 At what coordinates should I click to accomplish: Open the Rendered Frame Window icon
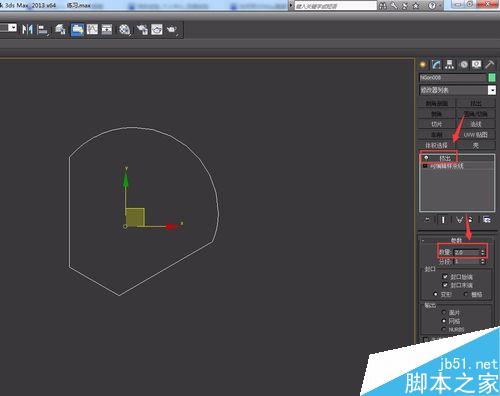[157, 30]
